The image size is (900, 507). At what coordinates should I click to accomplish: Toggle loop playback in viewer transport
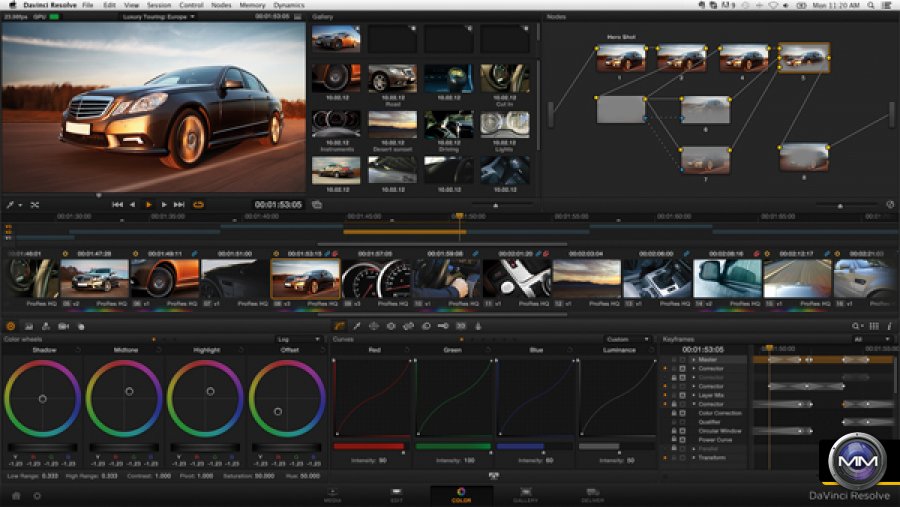click(x=198, y=204)
